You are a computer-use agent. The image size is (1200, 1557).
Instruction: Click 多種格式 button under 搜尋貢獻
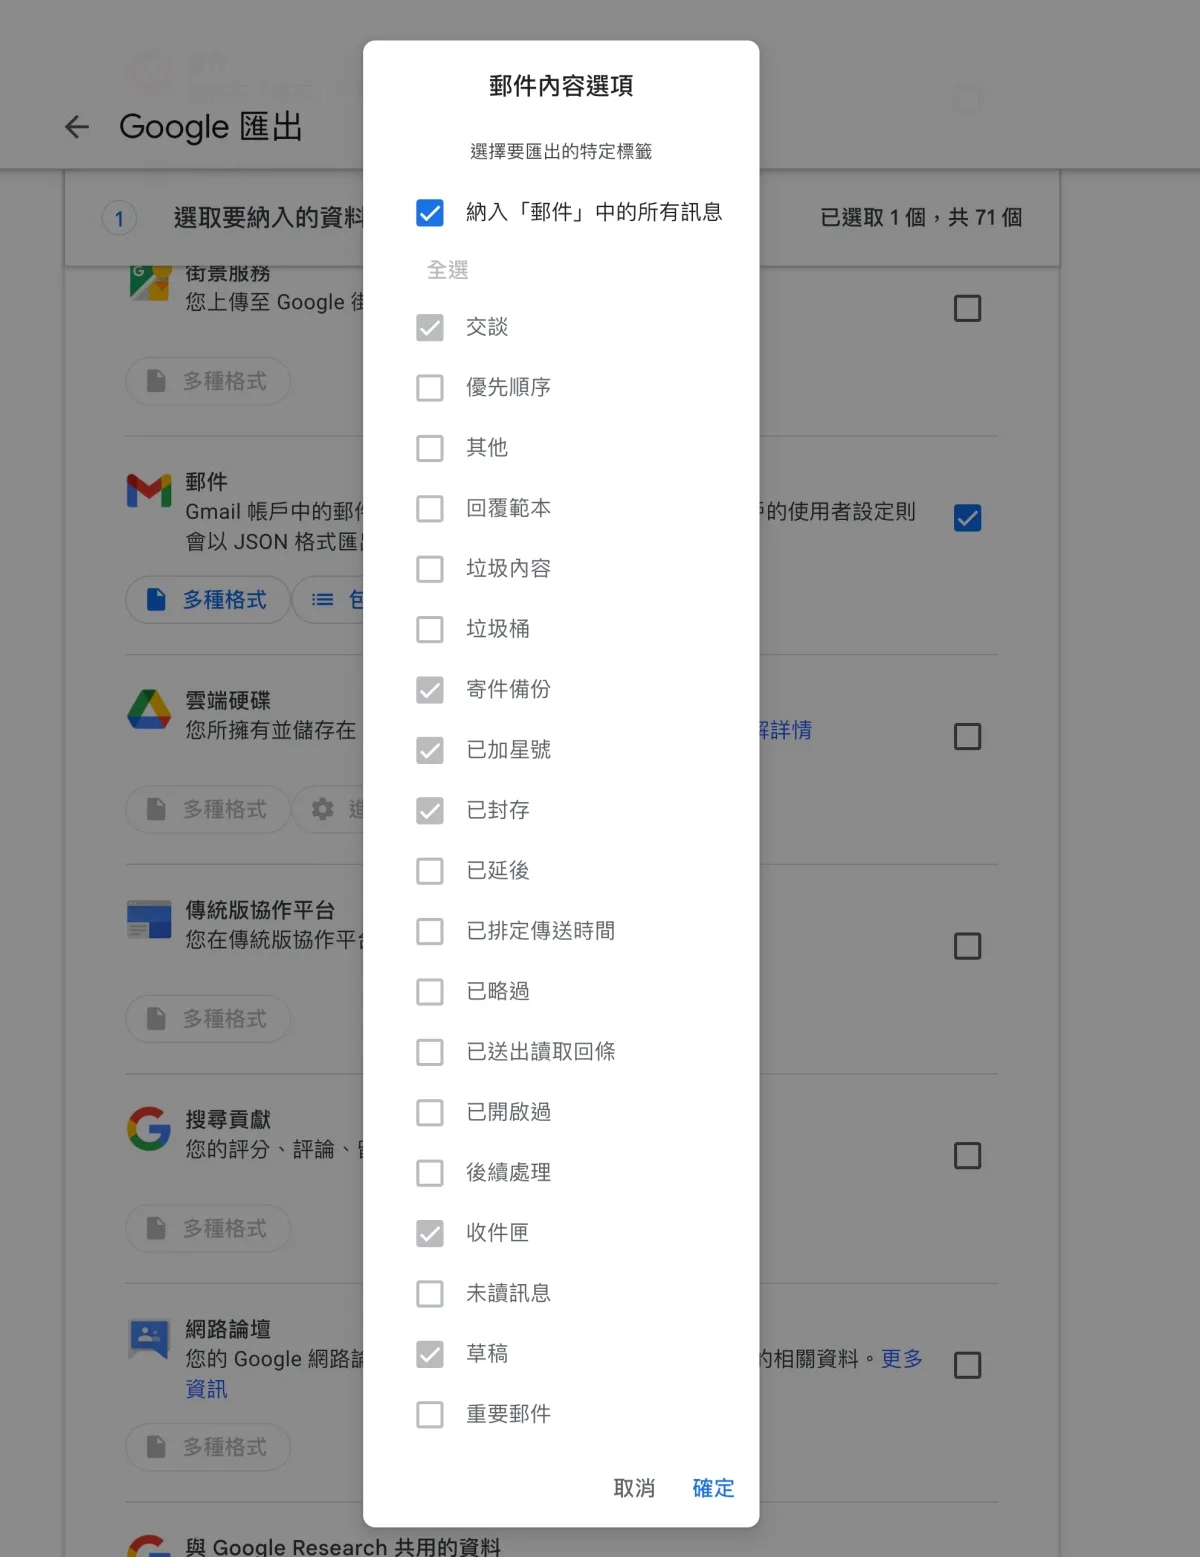tap(208, 1228)
